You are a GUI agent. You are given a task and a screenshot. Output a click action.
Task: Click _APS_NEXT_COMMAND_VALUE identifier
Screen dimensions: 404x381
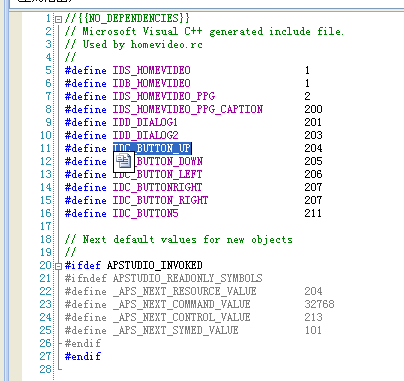click(181, 304)
